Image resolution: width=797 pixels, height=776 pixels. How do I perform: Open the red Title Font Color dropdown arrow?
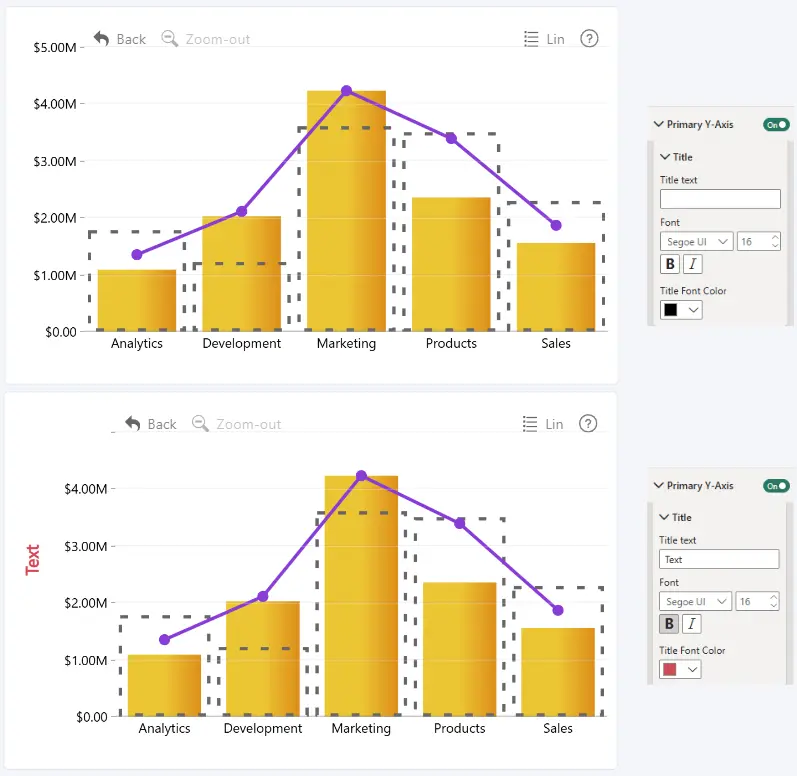[x=692, y=669]
